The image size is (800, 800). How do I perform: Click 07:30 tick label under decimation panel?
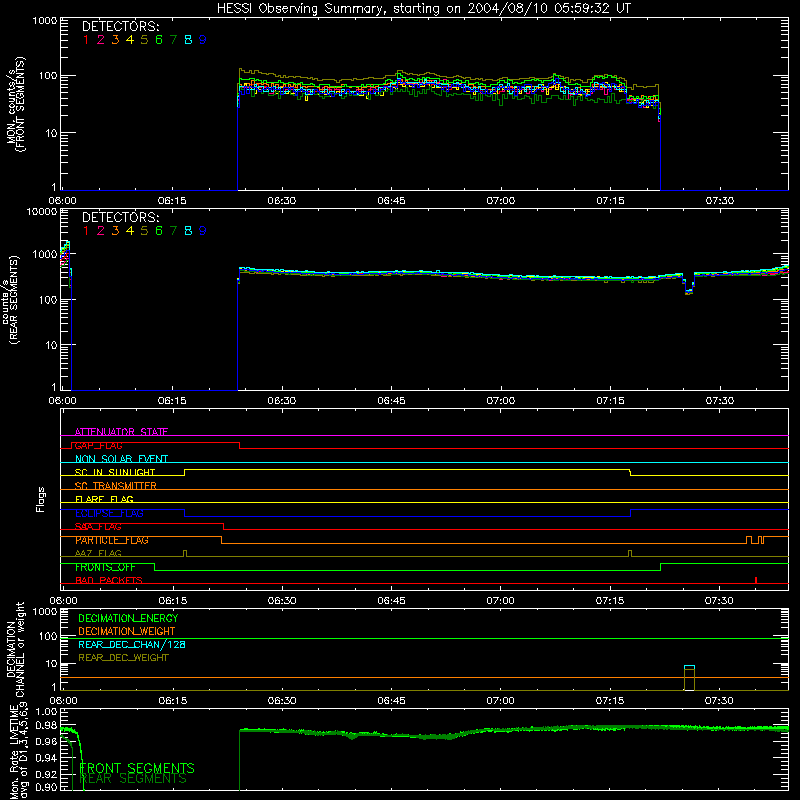pos(719,701)
